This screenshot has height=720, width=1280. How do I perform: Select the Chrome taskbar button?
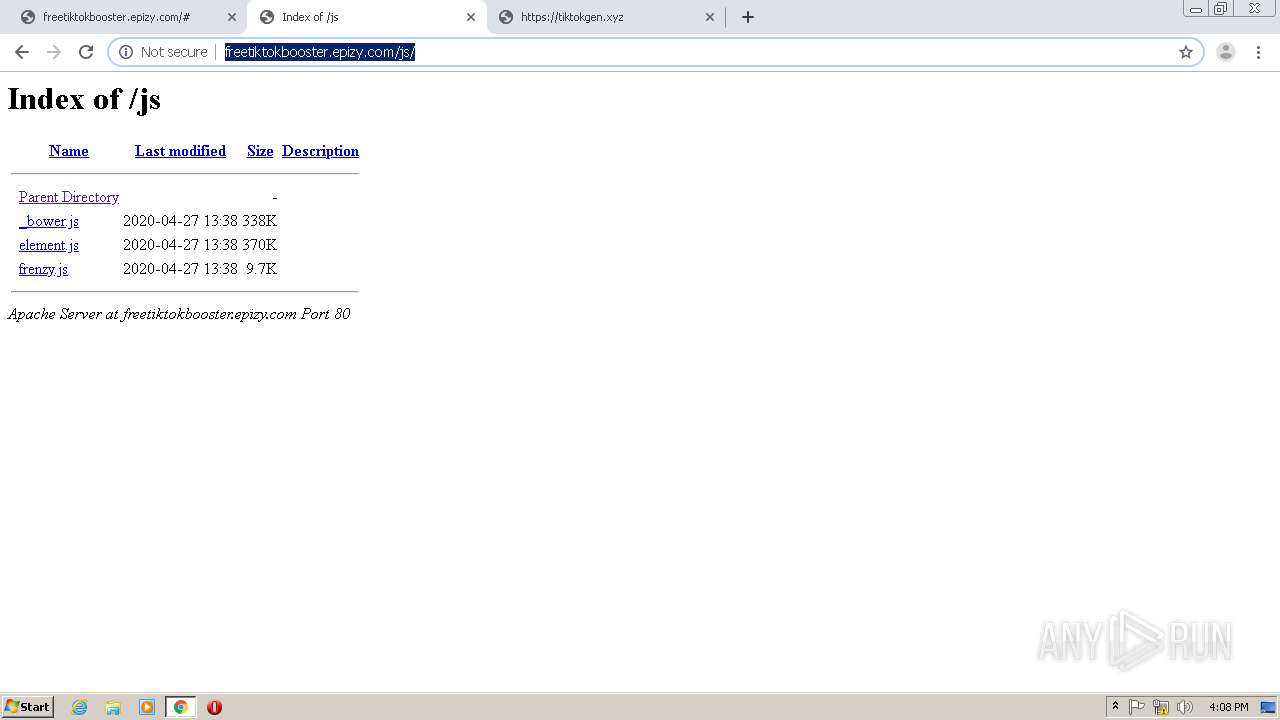pyautogui.click(x=180, y=707)
